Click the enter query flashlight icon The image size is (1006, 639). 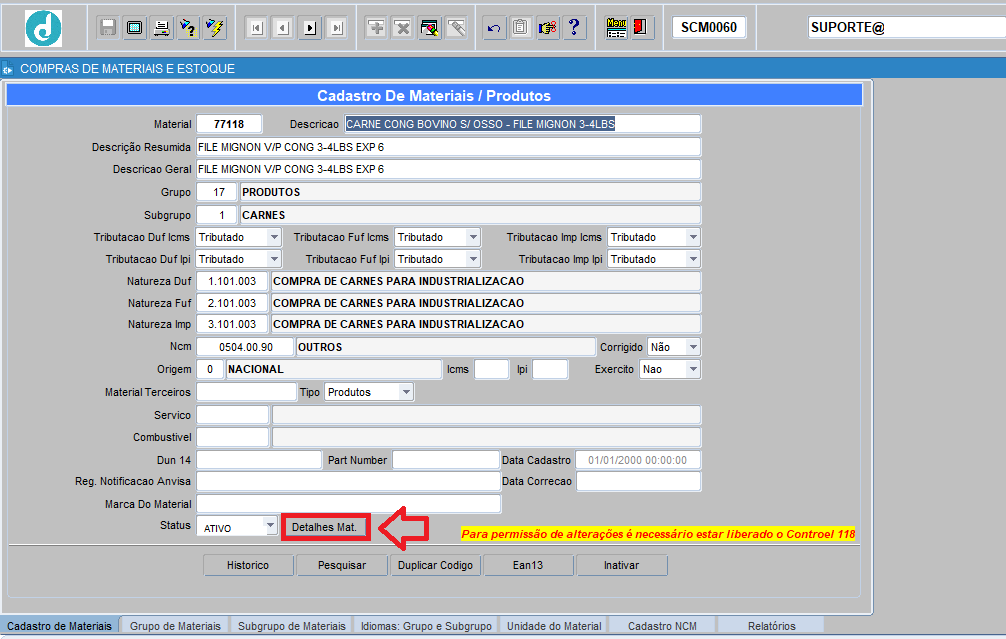point(188,28)
